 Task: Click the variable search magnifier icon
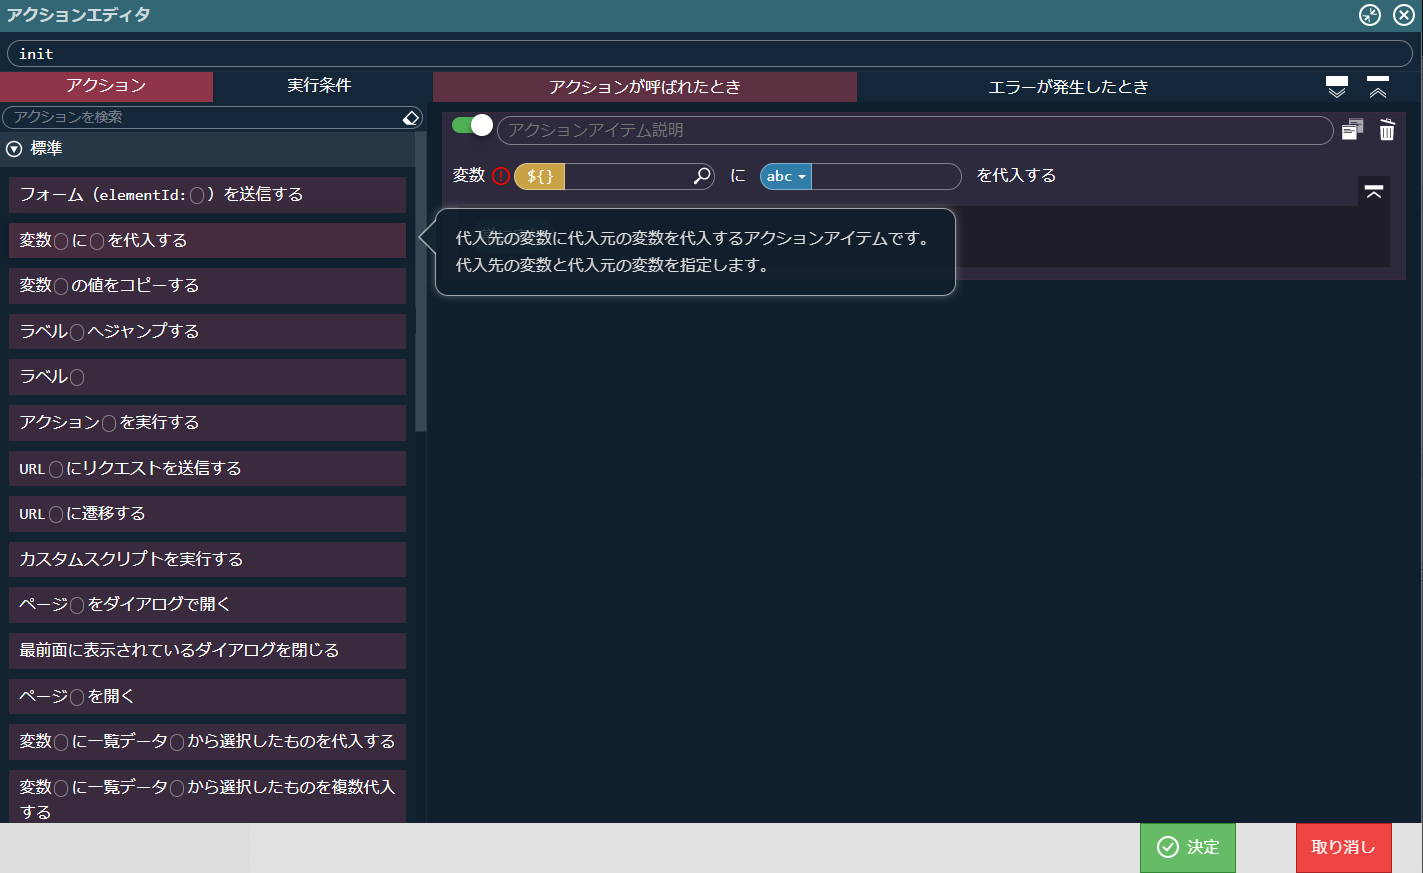click(702, 176)
